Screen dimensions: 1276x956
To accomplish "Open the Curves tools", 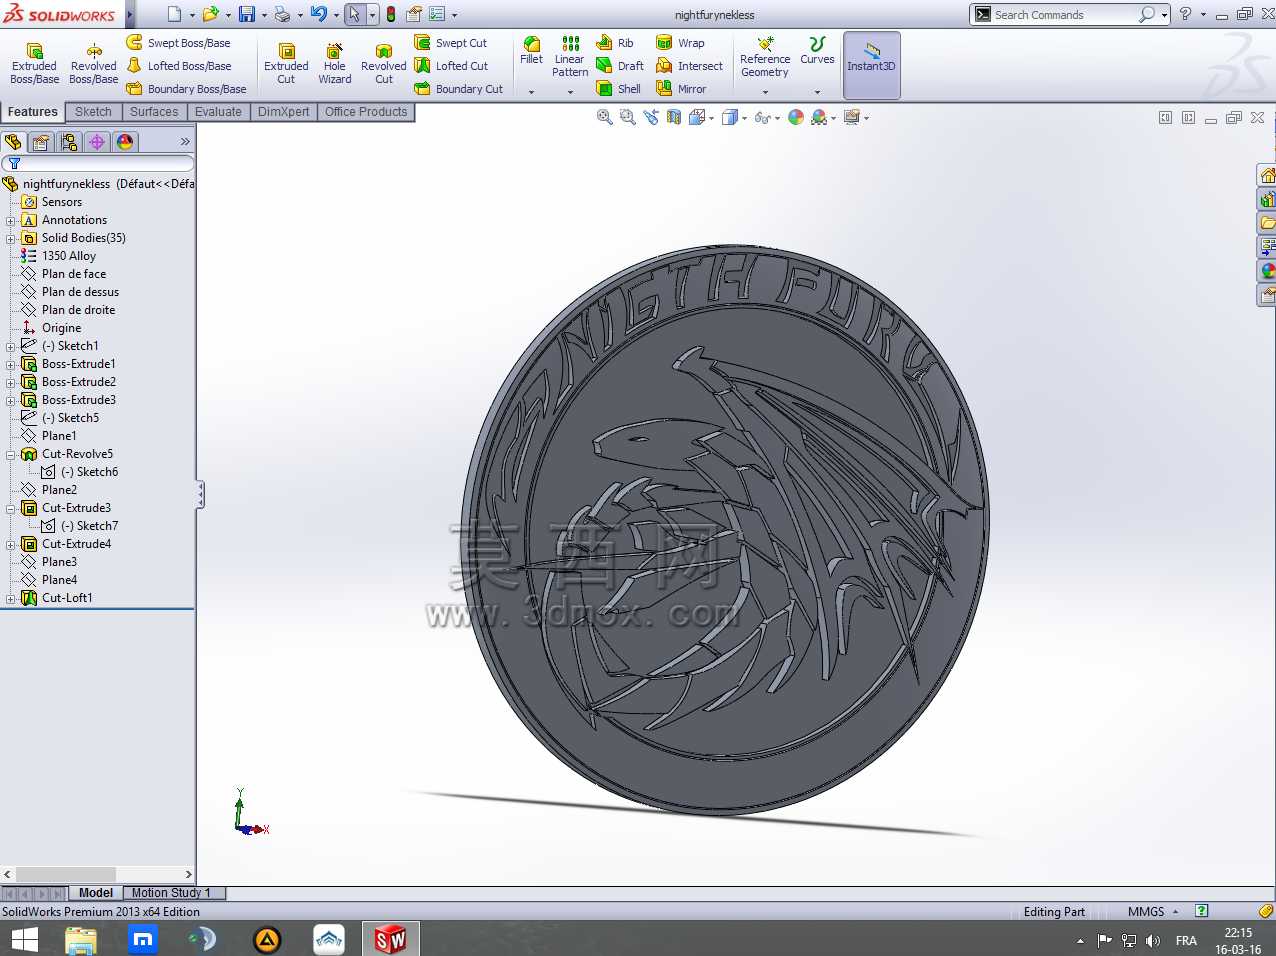I will pyautogui.click(x=817, y=51).
